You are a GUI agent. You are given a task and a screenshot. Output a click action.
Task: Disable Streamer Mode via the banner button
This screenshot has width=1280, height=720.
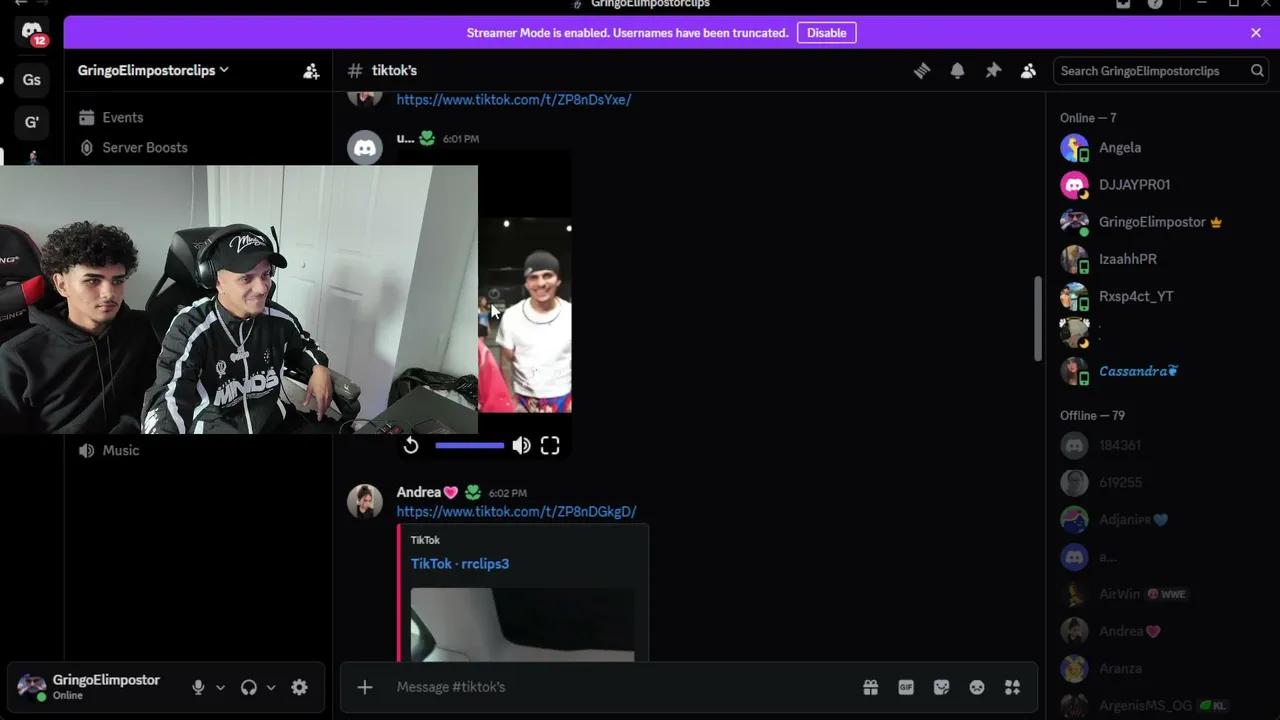pyautogui.click(x=827, y=33)
